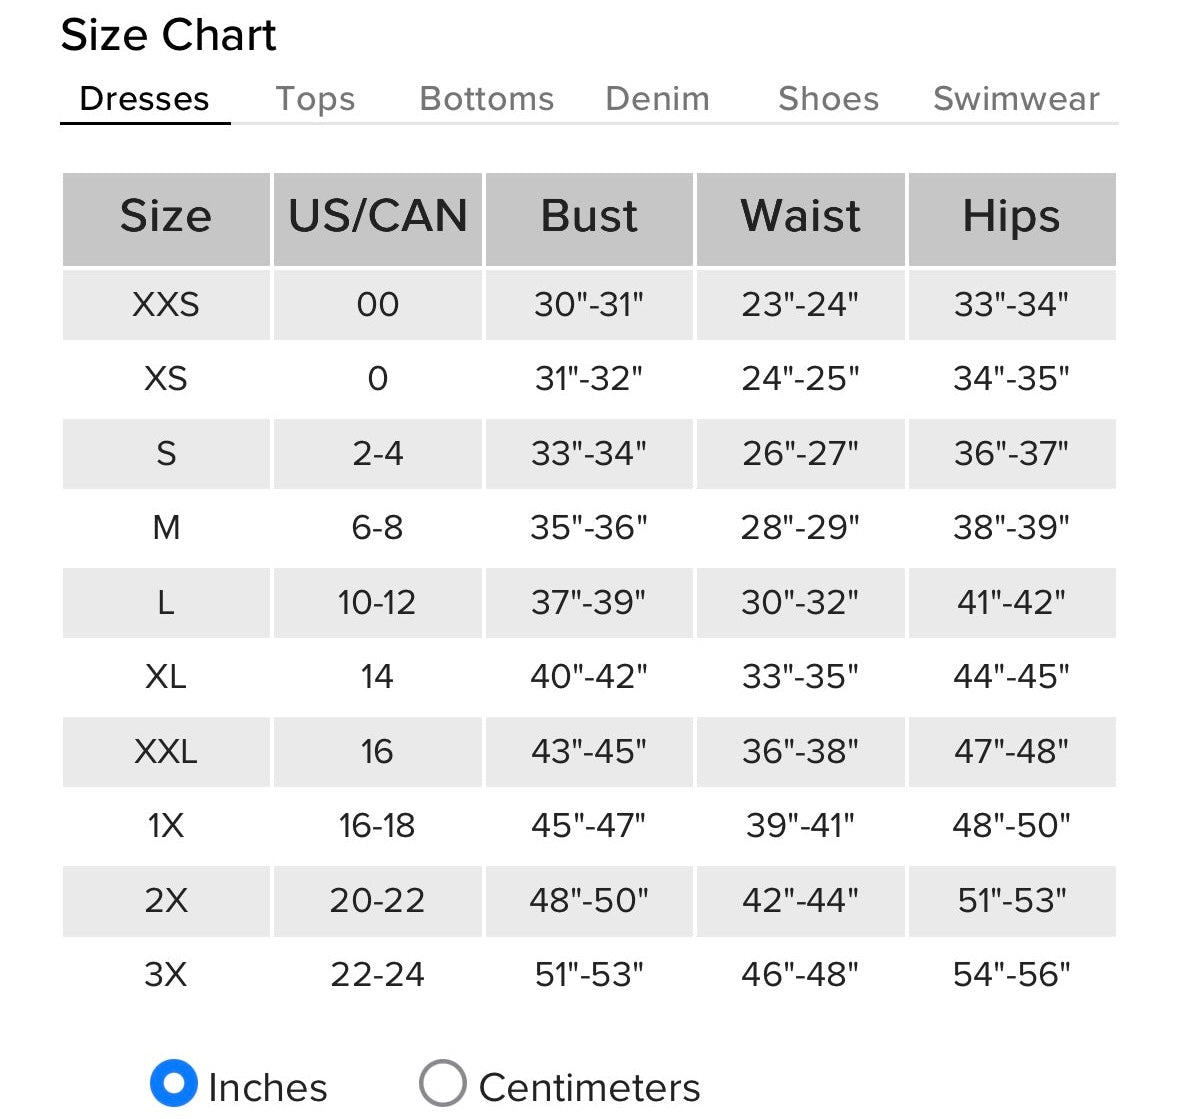Open the Shoes size tab
This screenshot has height=1119, width=1179.
point(828,99)
